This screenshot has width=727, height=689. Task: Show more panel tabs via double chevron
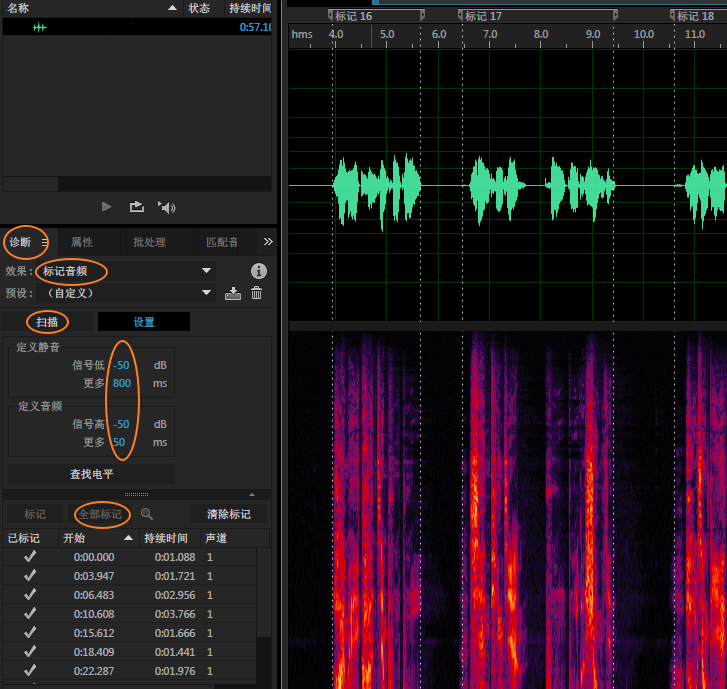[x=268, y=242]
